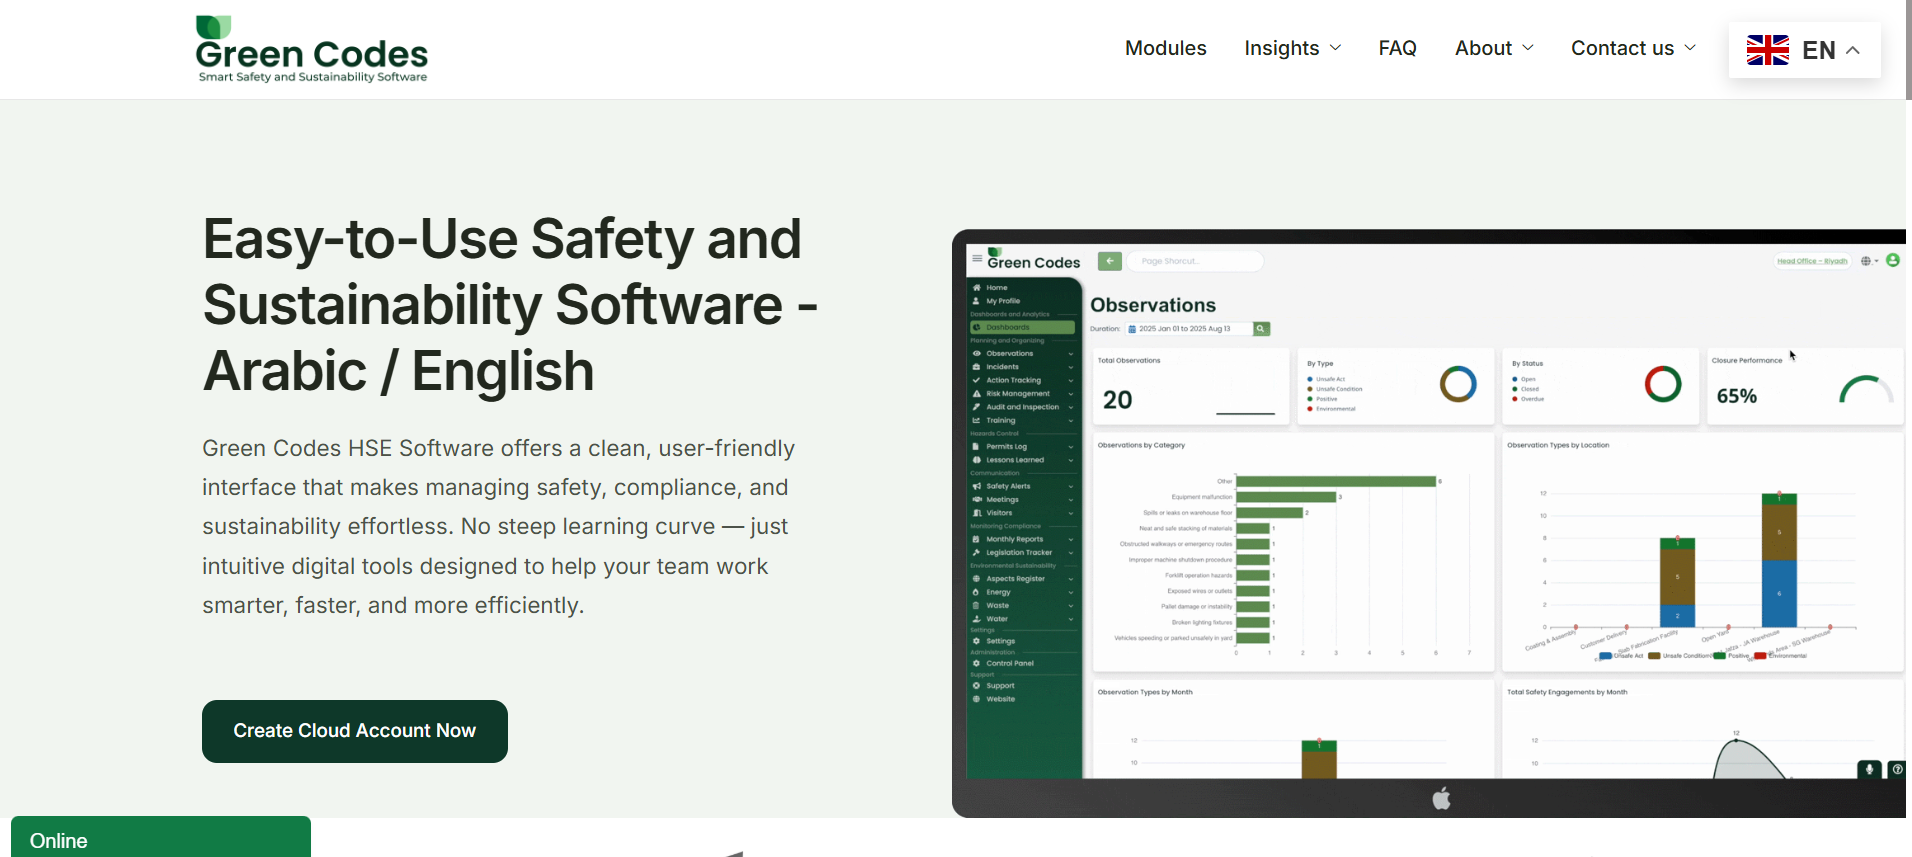The image size is (1912, 857).
Task: Click the search icon beside the duration field
Action: 1261,329
